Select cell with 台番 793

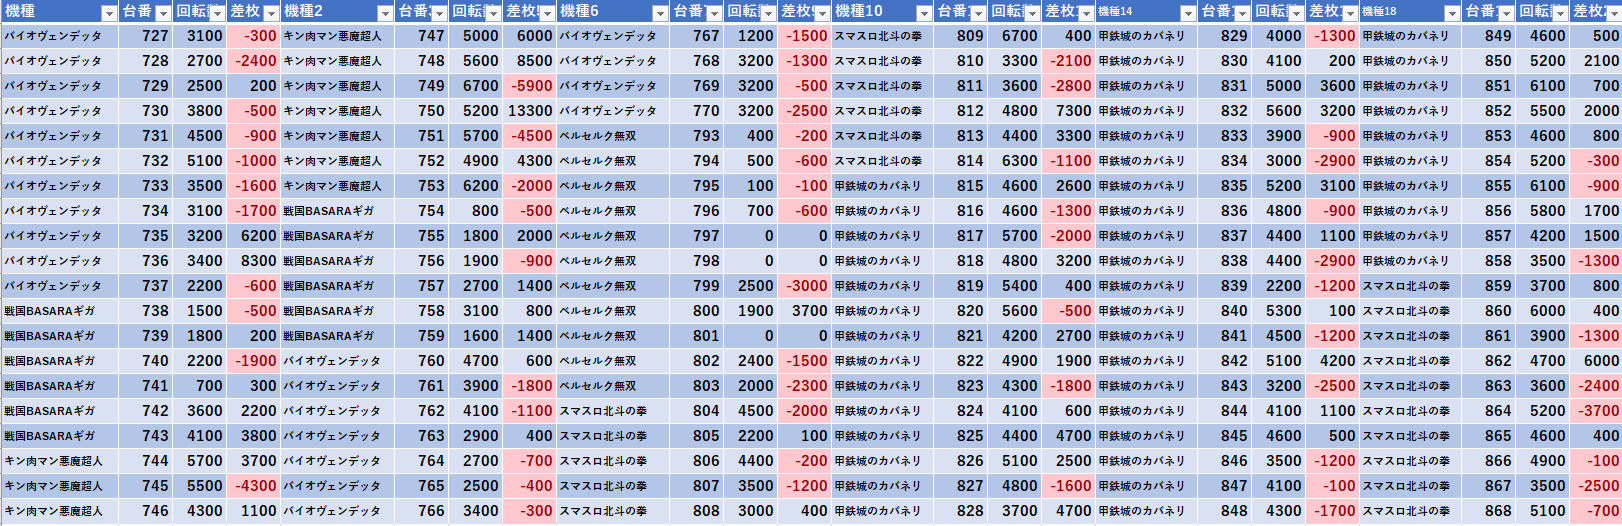697,136
